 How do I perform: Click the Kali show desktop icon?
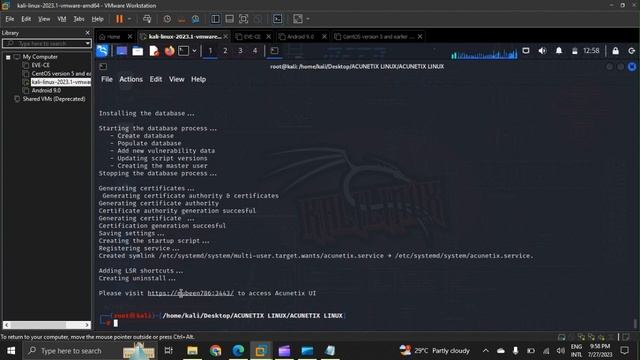122,51
